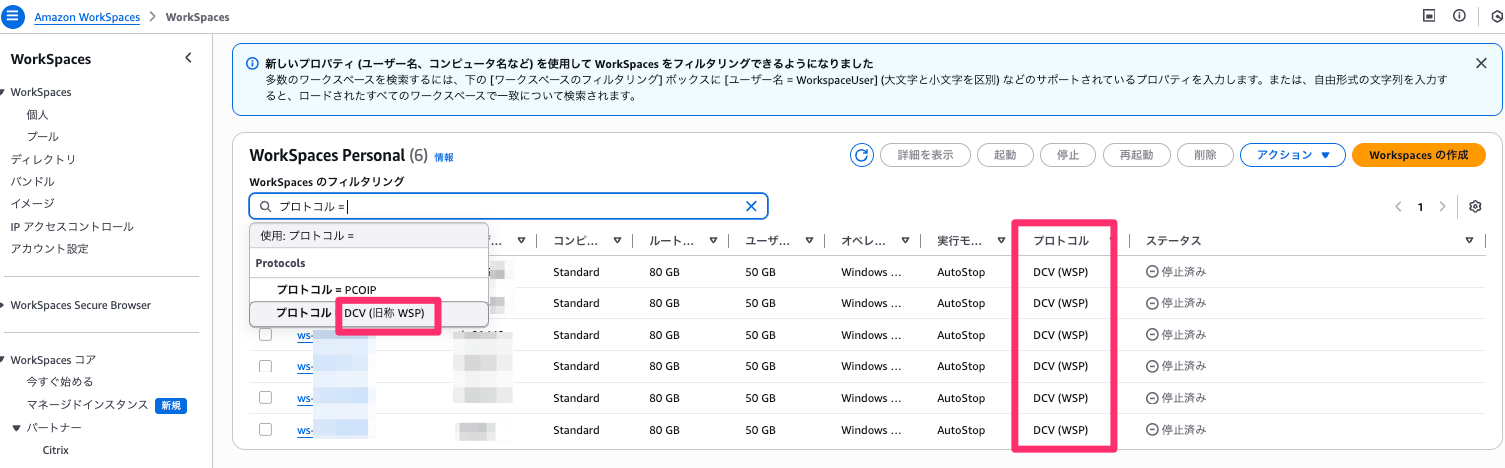Screen dimensions: 1505x468
Task: Sort by the 実行モ… column arrow
Action: click(1003, 241)
